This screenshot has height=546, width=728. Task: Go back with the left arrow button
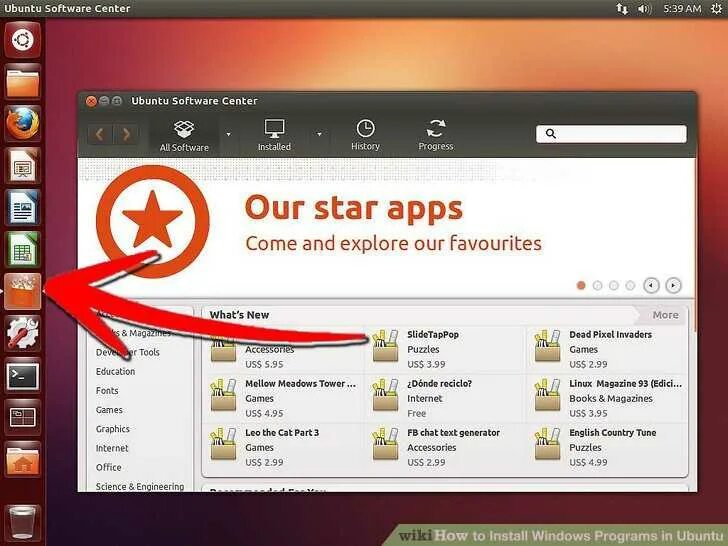tap(99, 135)
